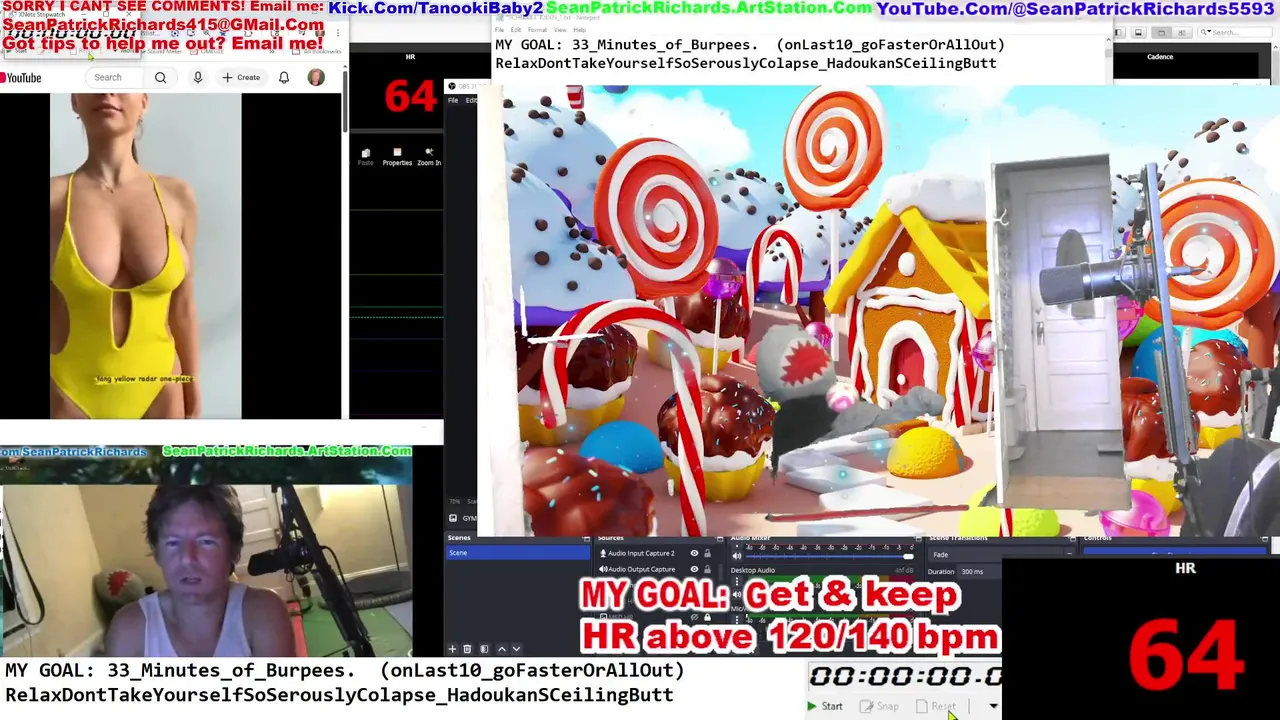Click the Cadence panel label

(x=1160, y=57)
